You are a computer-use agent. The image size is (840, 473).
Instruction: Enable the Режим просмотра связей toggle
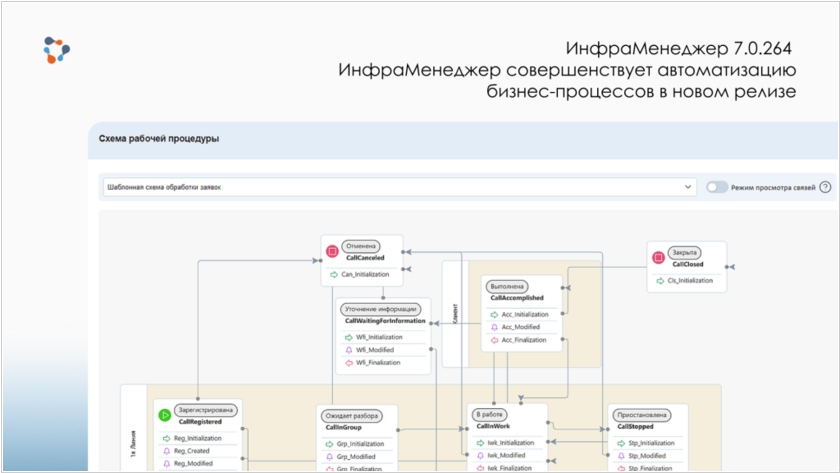click(x=716, y=187)
